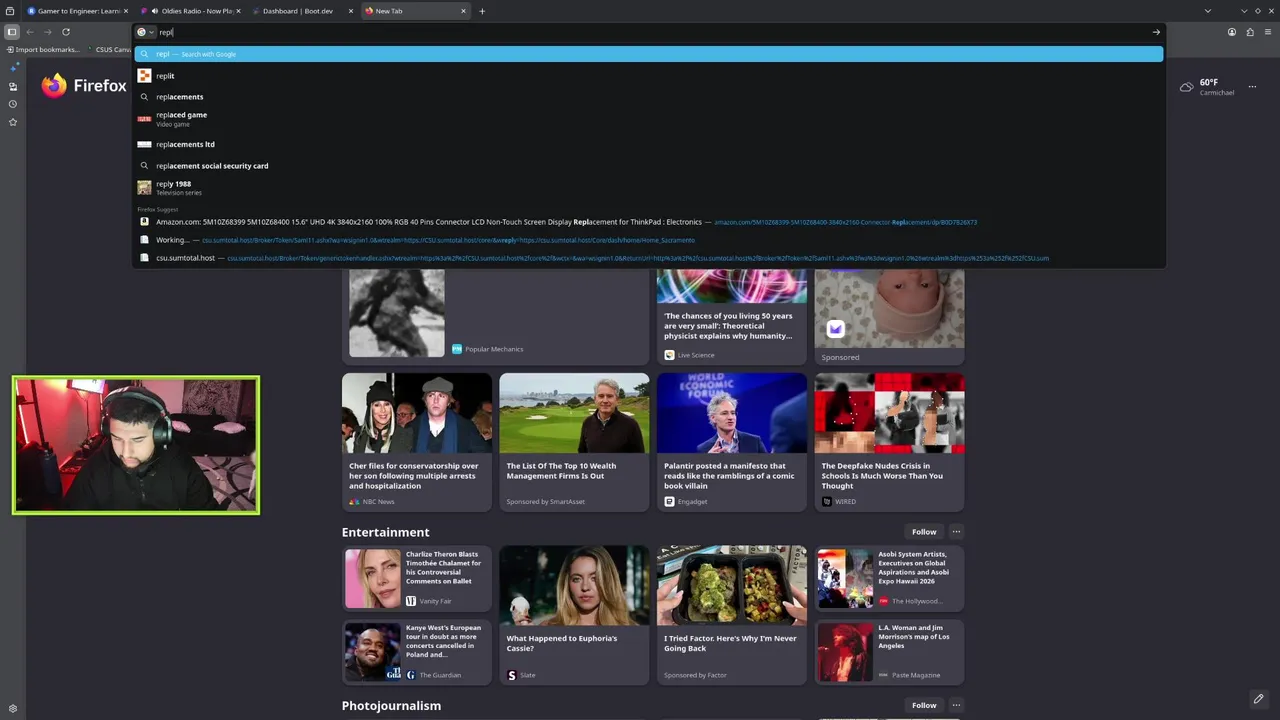Screen dimensions: 1280x720
Task: Open synced tabs icon in the sidebar
Action: [13, 87]
